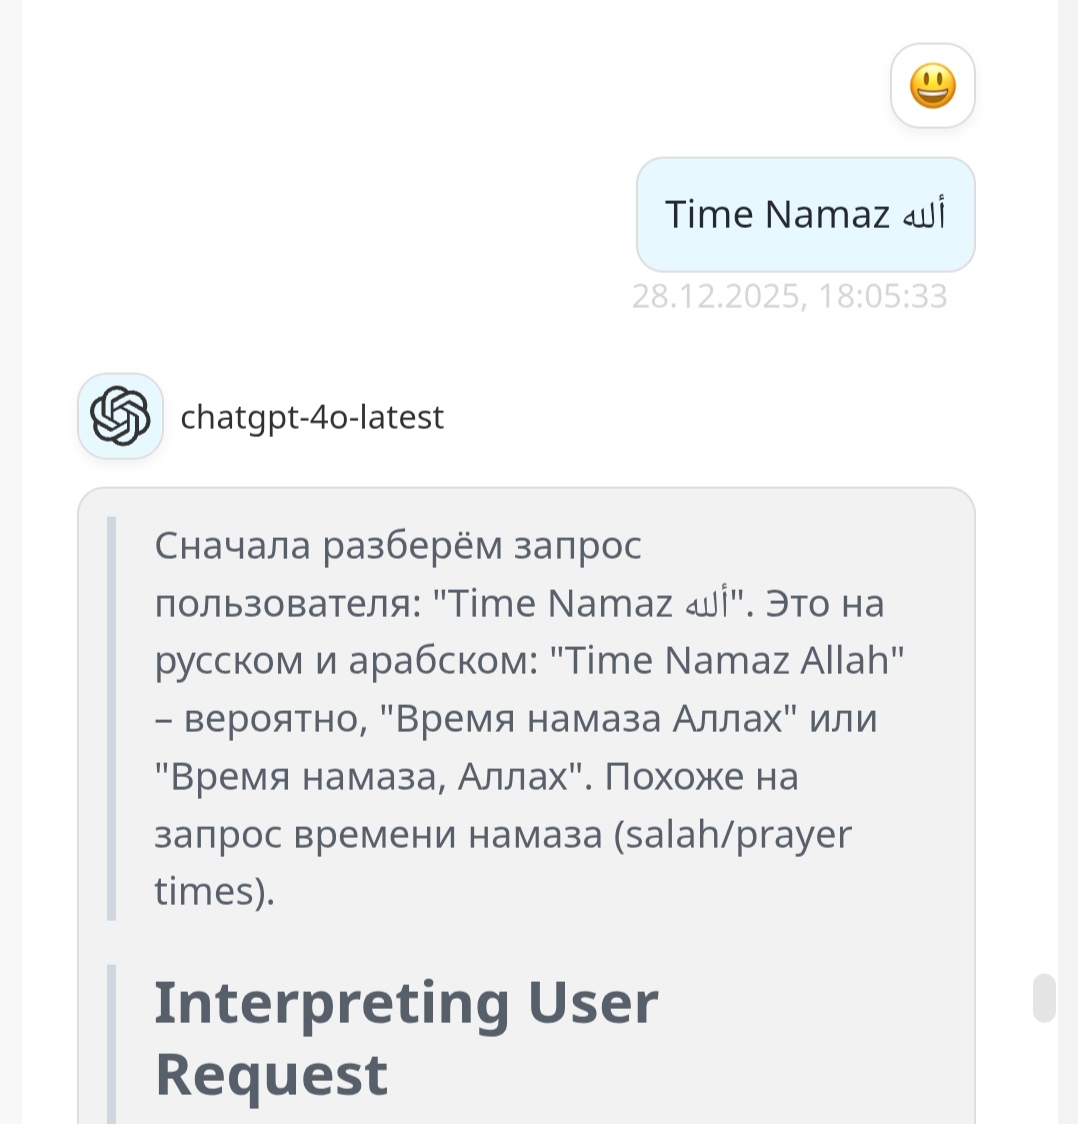
Task: Click the word "times)." ending the paragraph
Action: 214,891
